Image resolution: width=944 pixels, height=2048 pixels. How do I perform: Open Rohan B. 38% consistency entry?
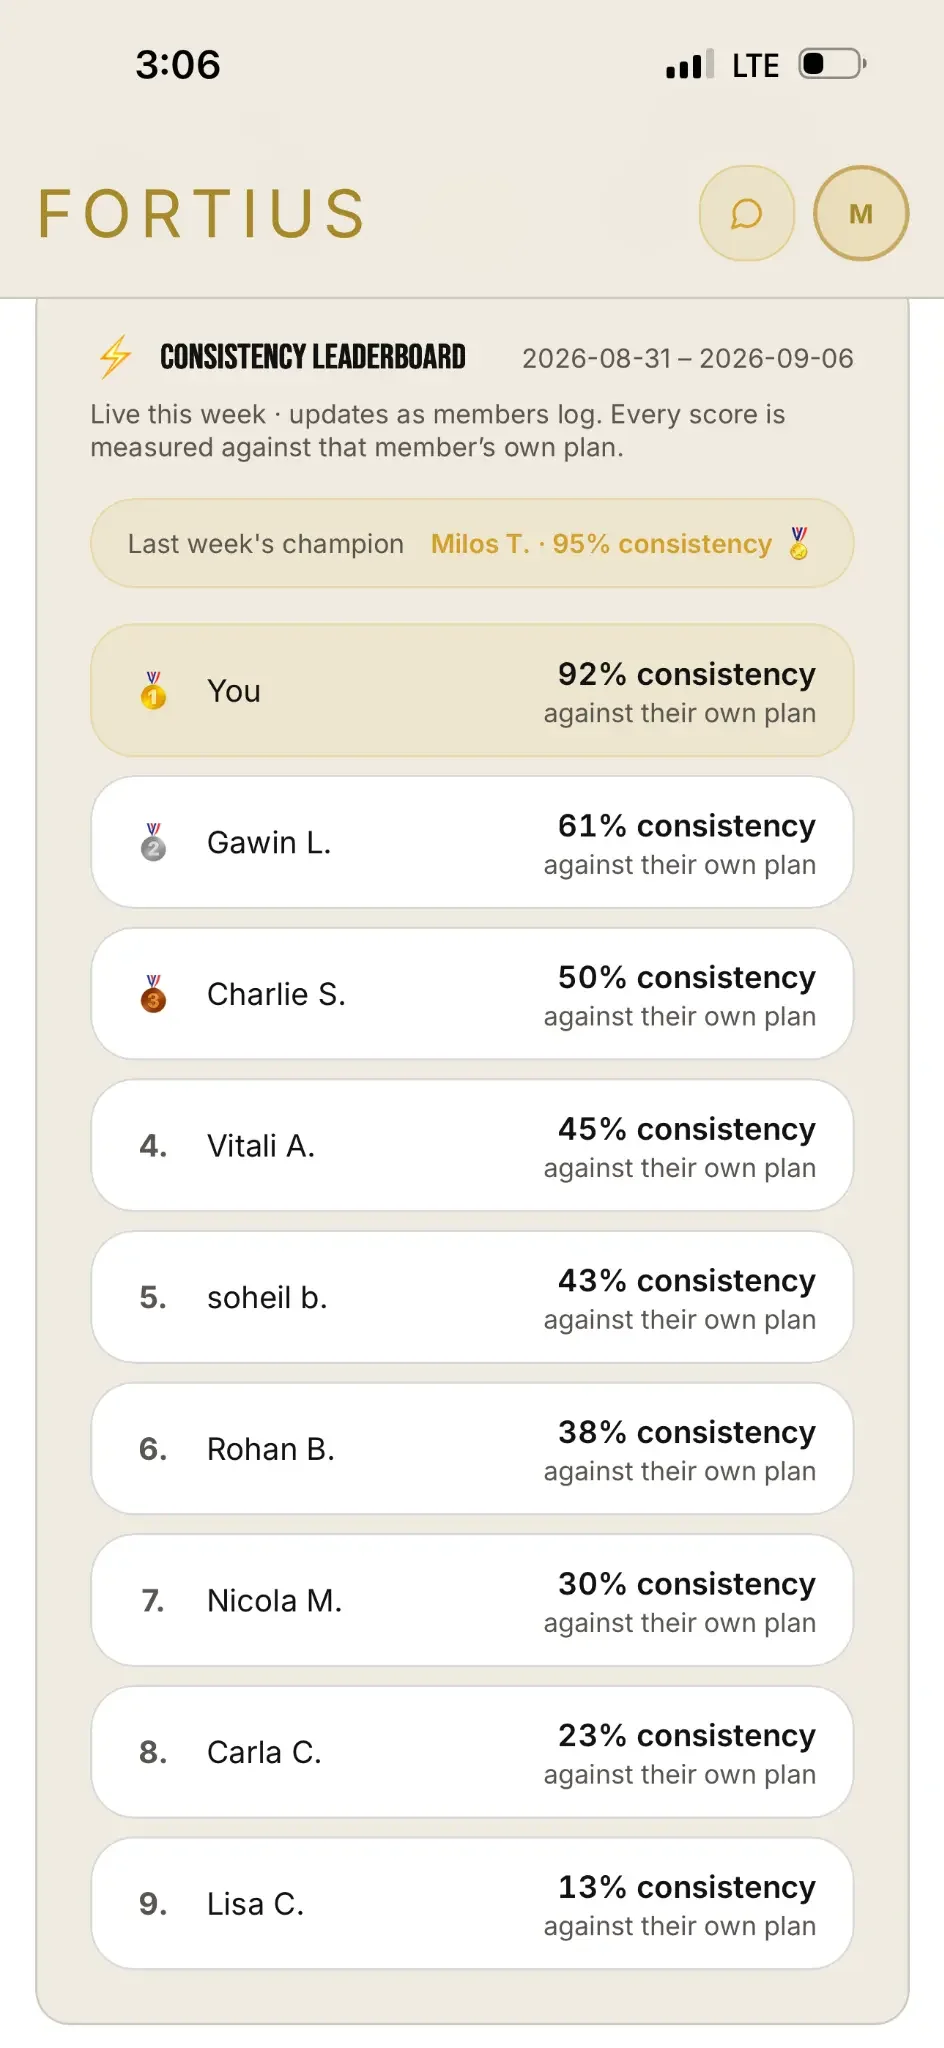click(472, 1449)
